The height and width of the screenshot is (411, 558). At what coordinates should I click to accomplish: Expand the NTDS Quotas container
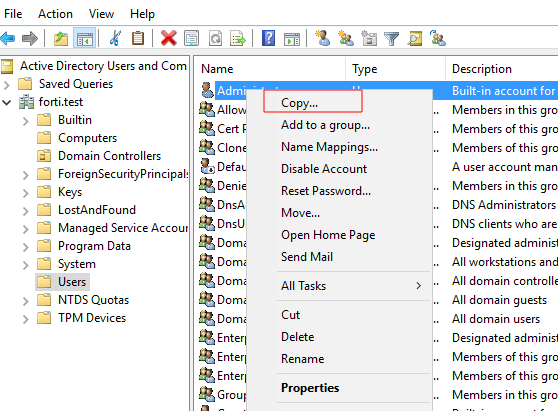click(x=25, y=301)
